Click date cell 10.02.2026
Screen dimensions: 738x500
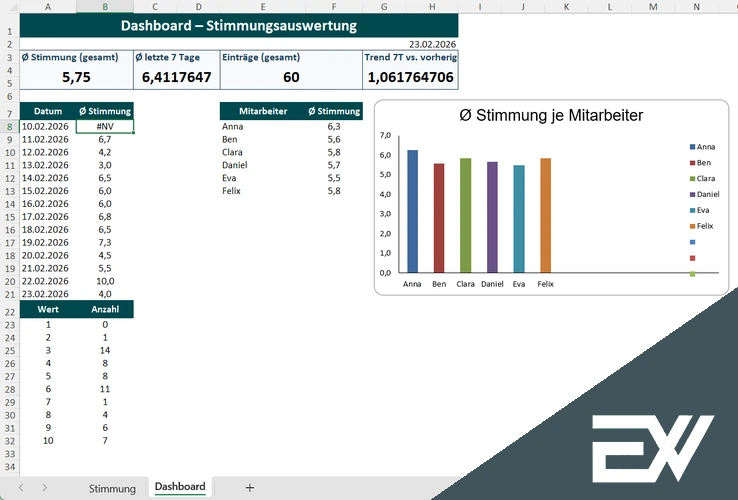48,127
